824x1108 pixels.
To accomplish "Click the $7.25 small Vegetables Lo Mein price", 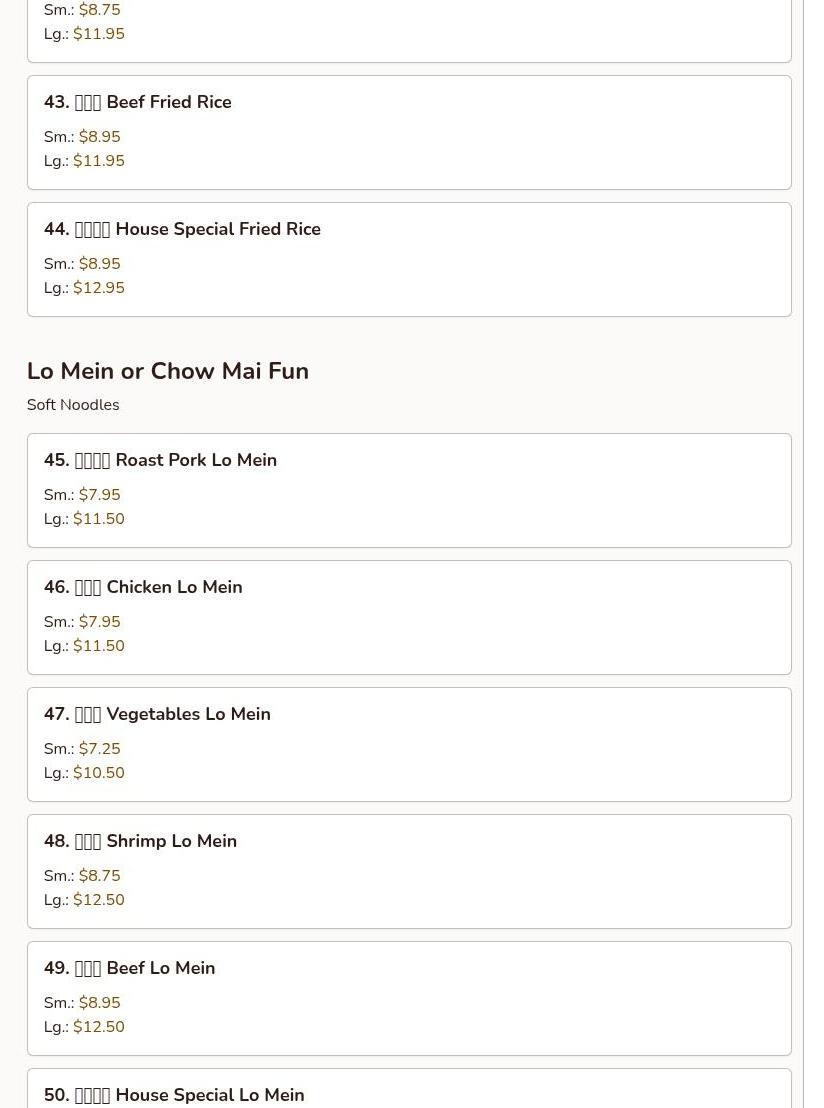I will [x=99, y=749].
